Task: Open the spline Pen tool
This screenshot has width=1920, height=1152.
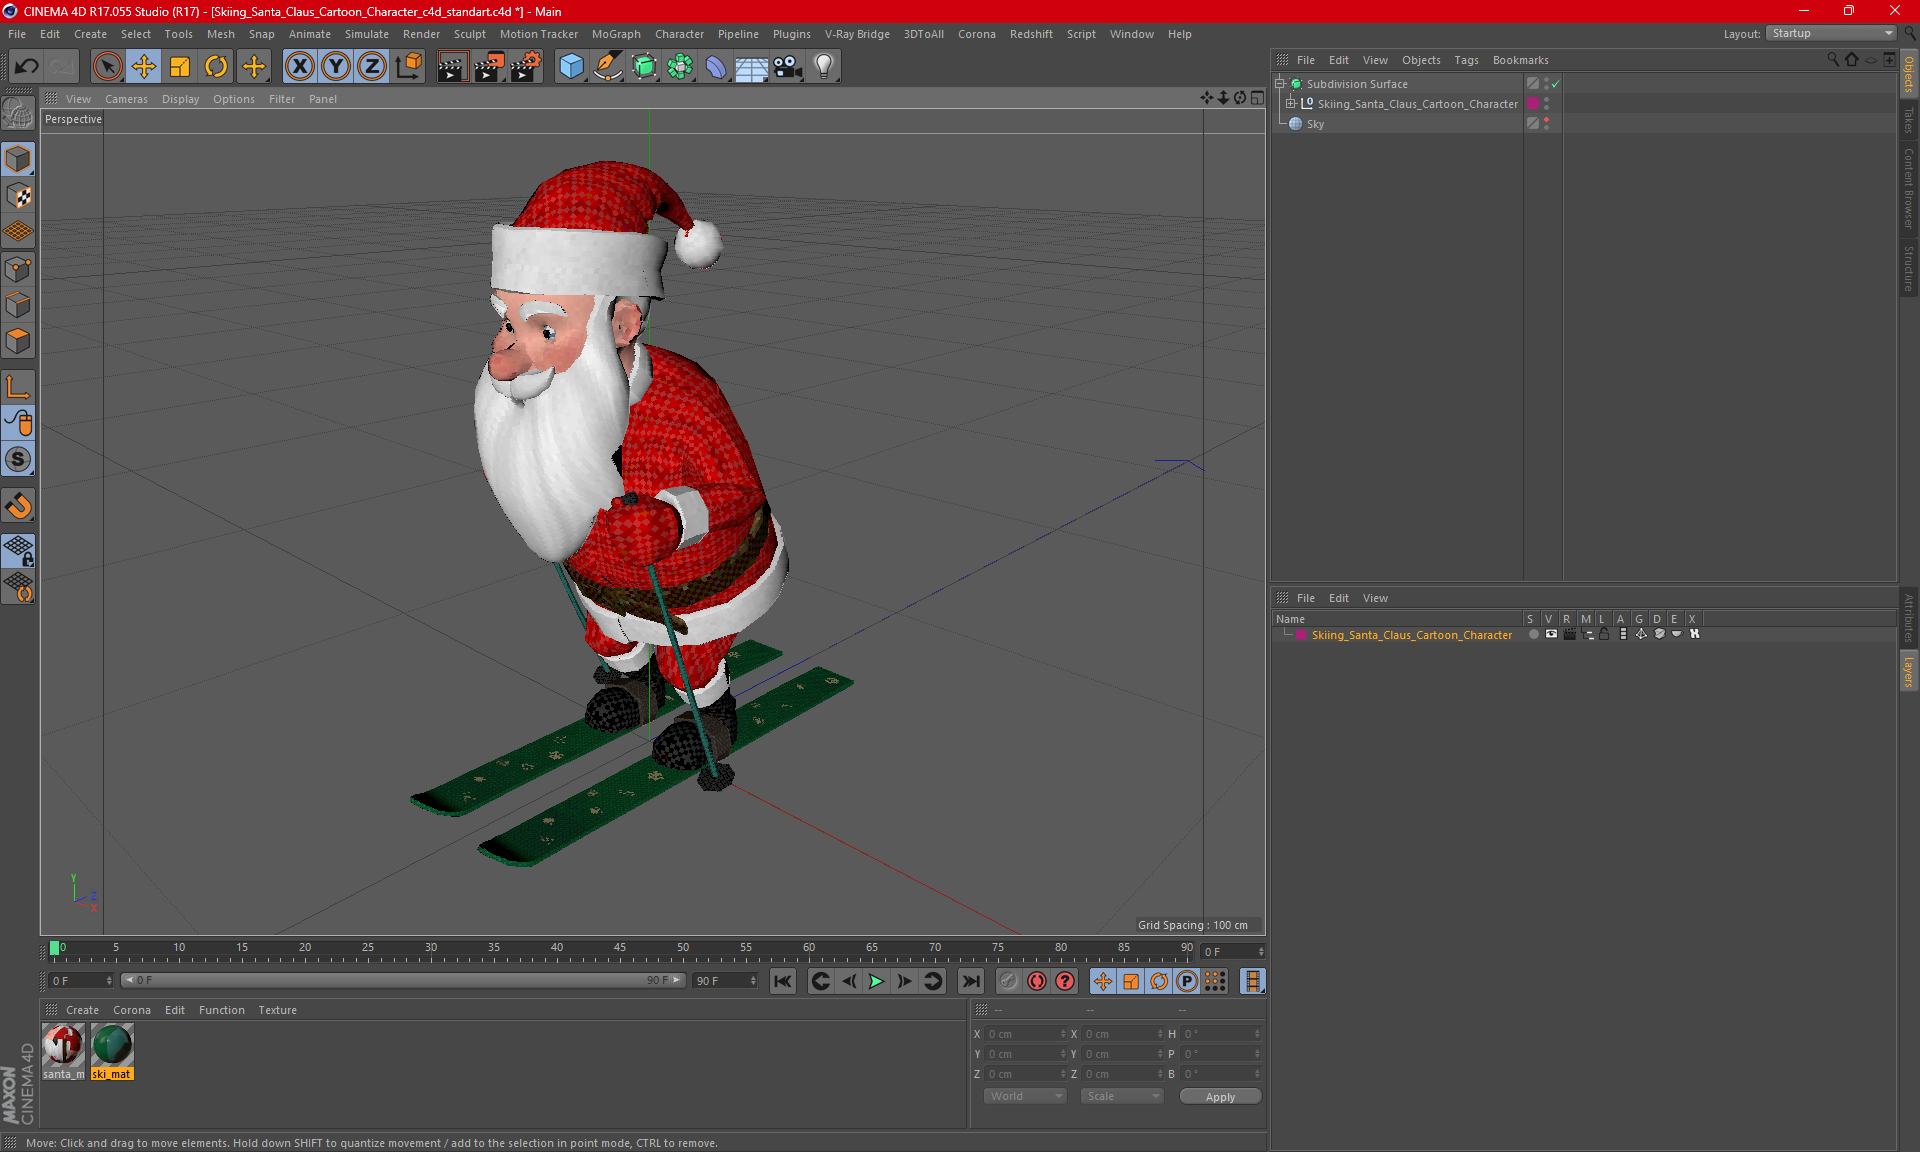Action: pos(608,67)
